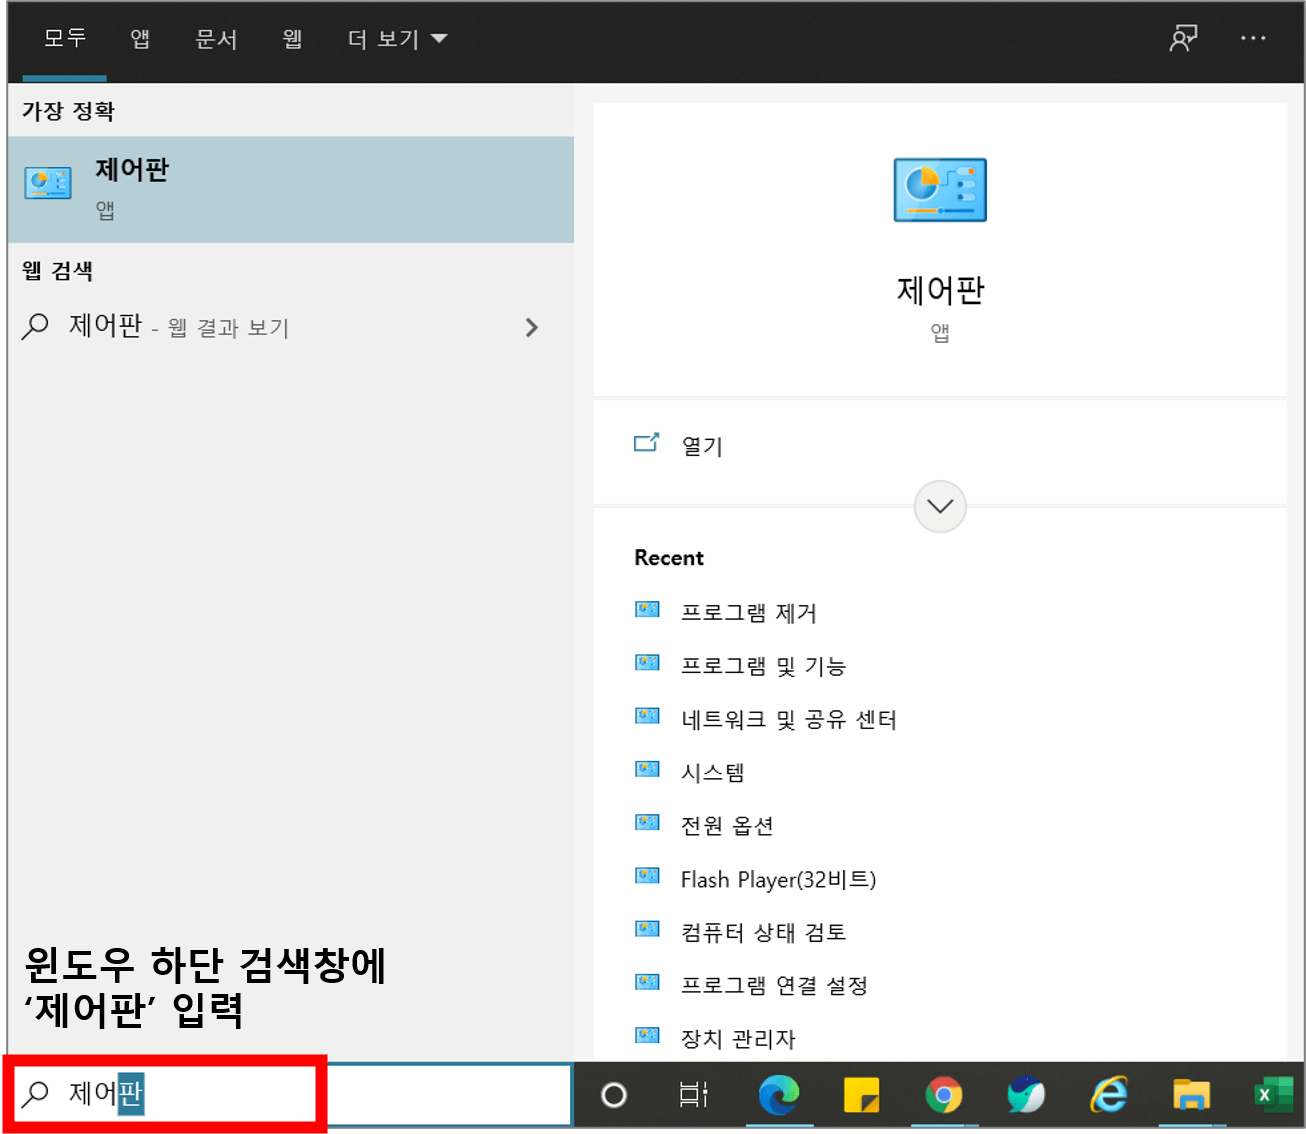Click the large 제어판 preview icon
Screen dimensions: 1306x1134
click(x=939, y=190)
